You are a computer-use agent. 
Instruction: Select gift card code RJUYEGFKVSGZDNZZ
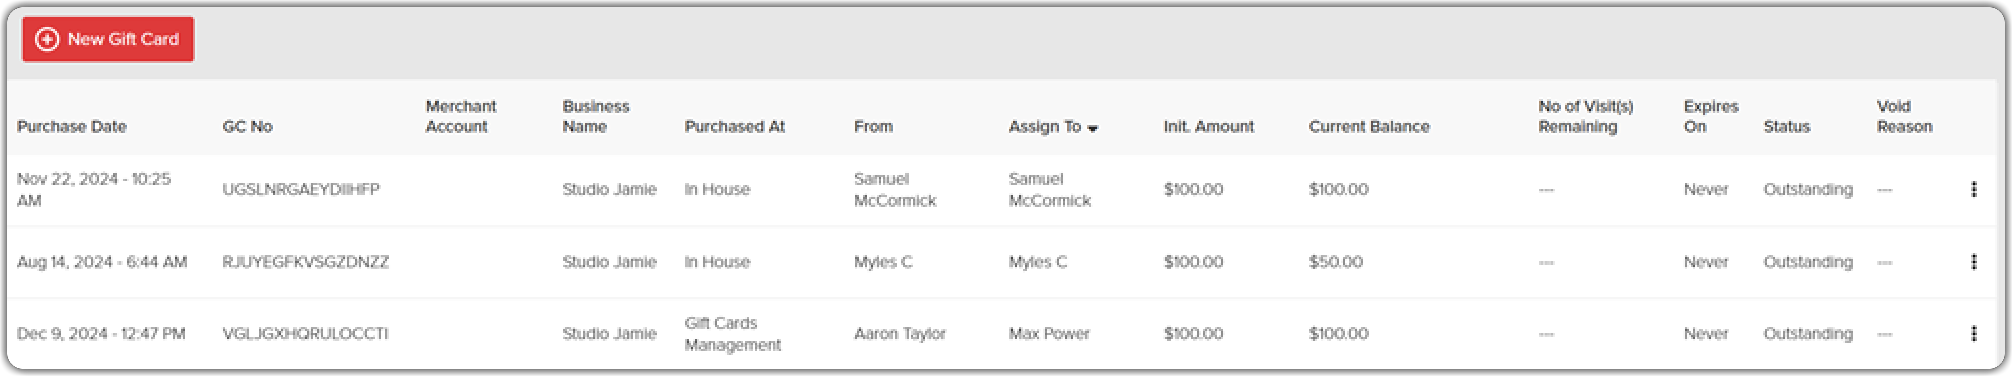[305, 261]
